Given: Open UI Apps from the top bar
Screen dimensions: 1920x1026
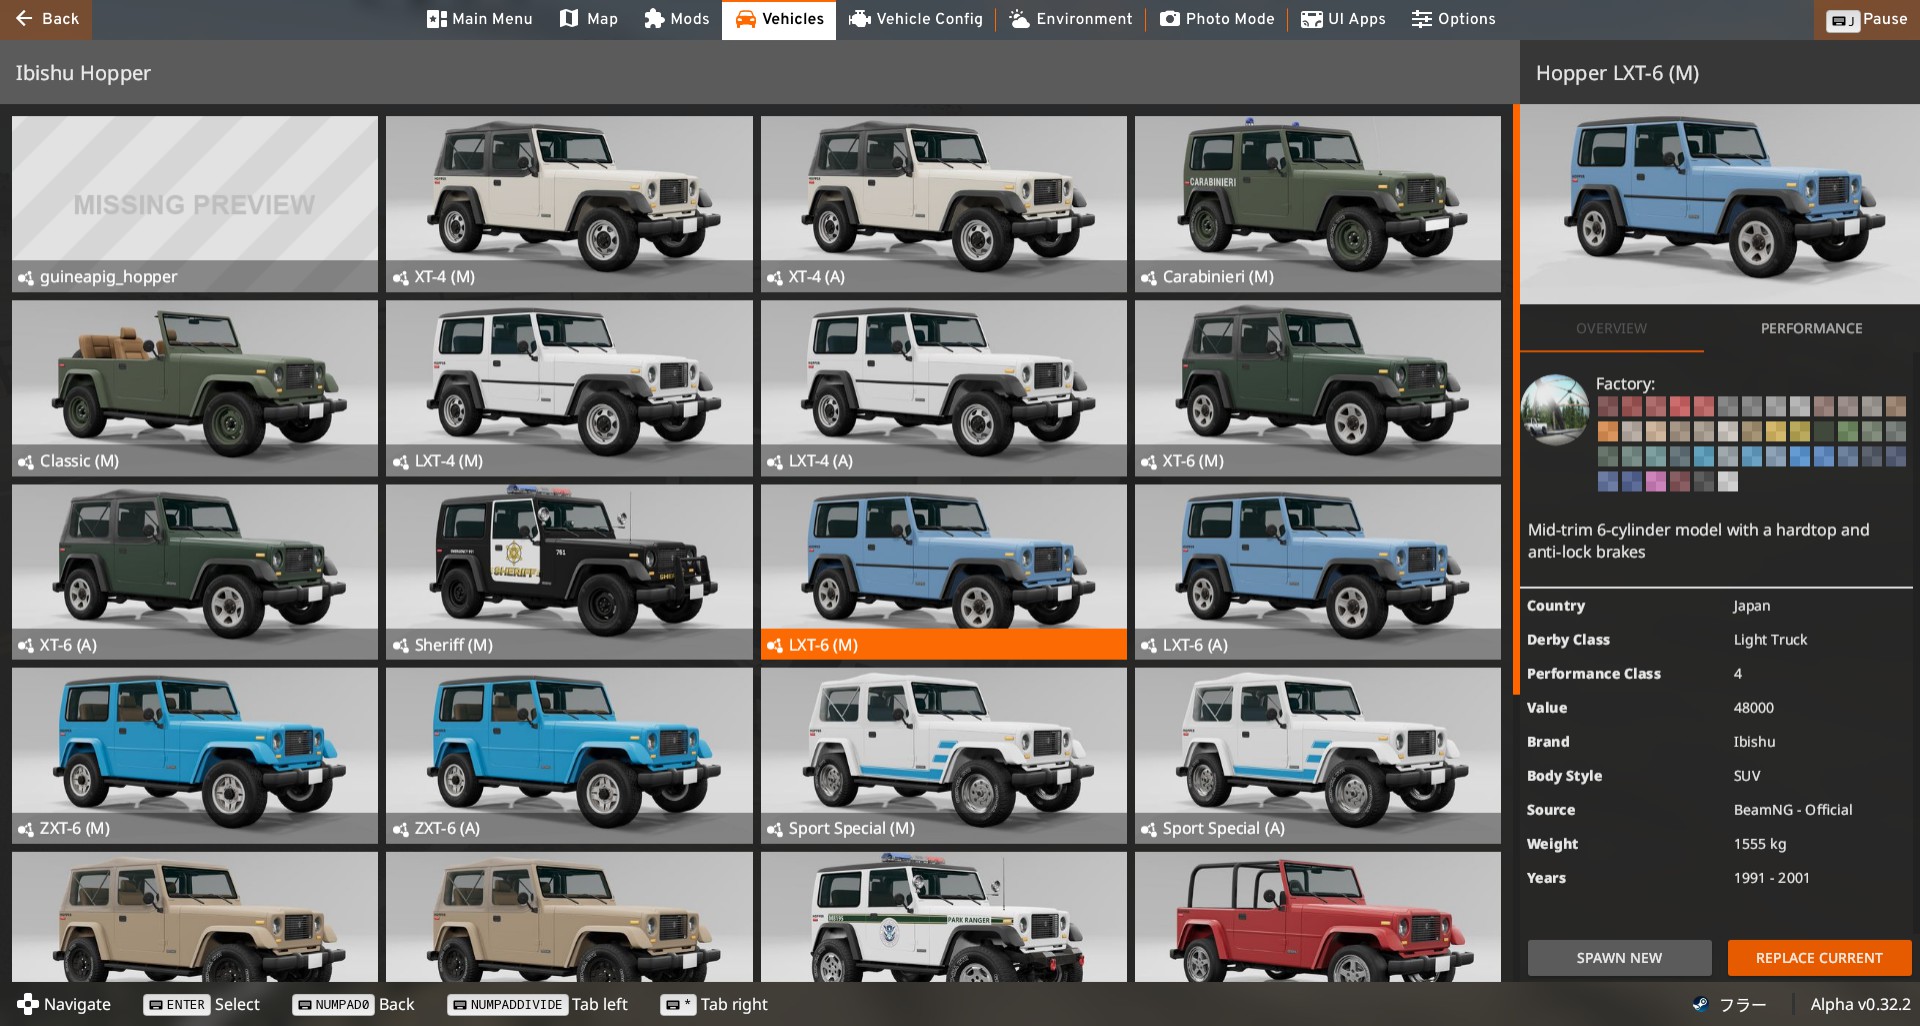Looking at the screenshot, I should pos(1343,19).
